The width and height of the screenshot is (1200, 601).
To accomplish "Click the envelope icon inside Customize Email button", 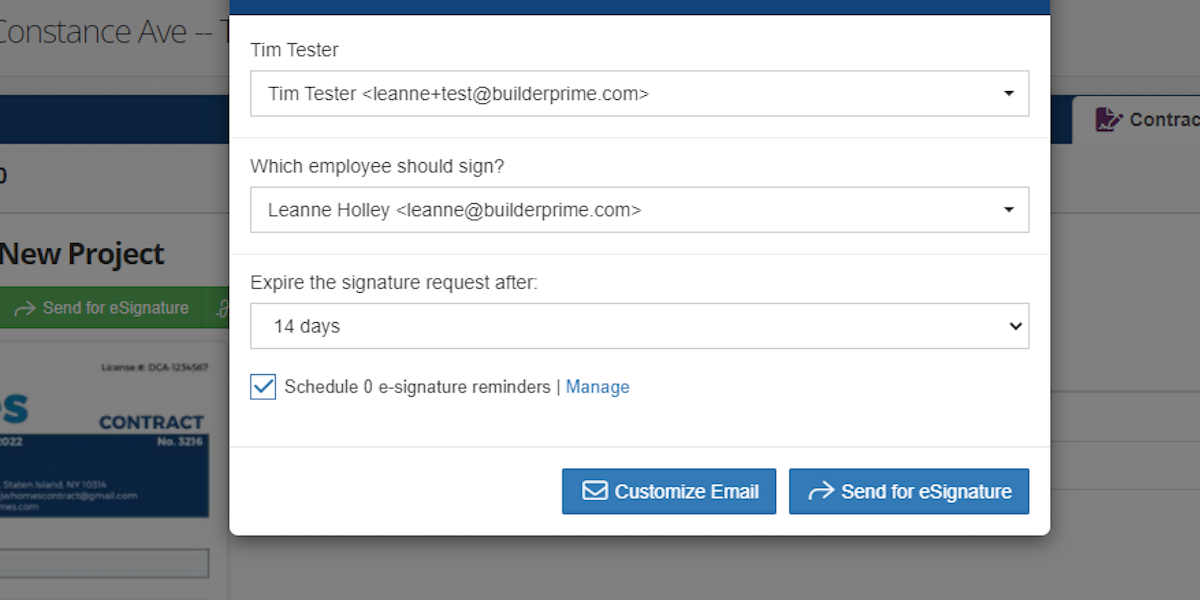I will coord(594,491).
